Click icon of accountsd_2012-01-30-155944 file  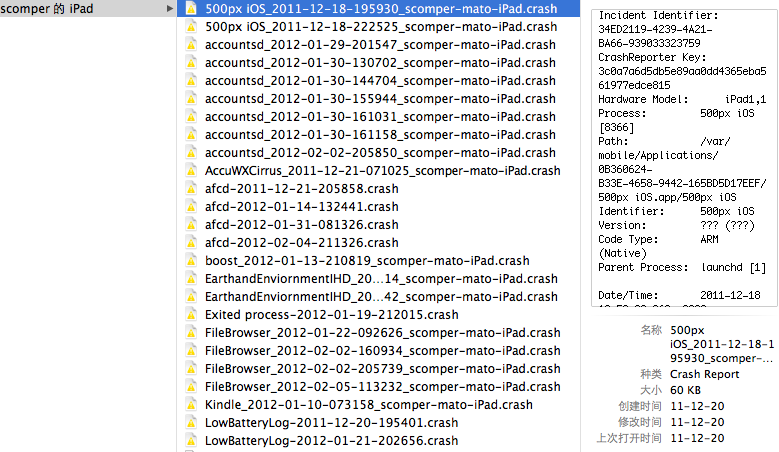pos(191,99)
